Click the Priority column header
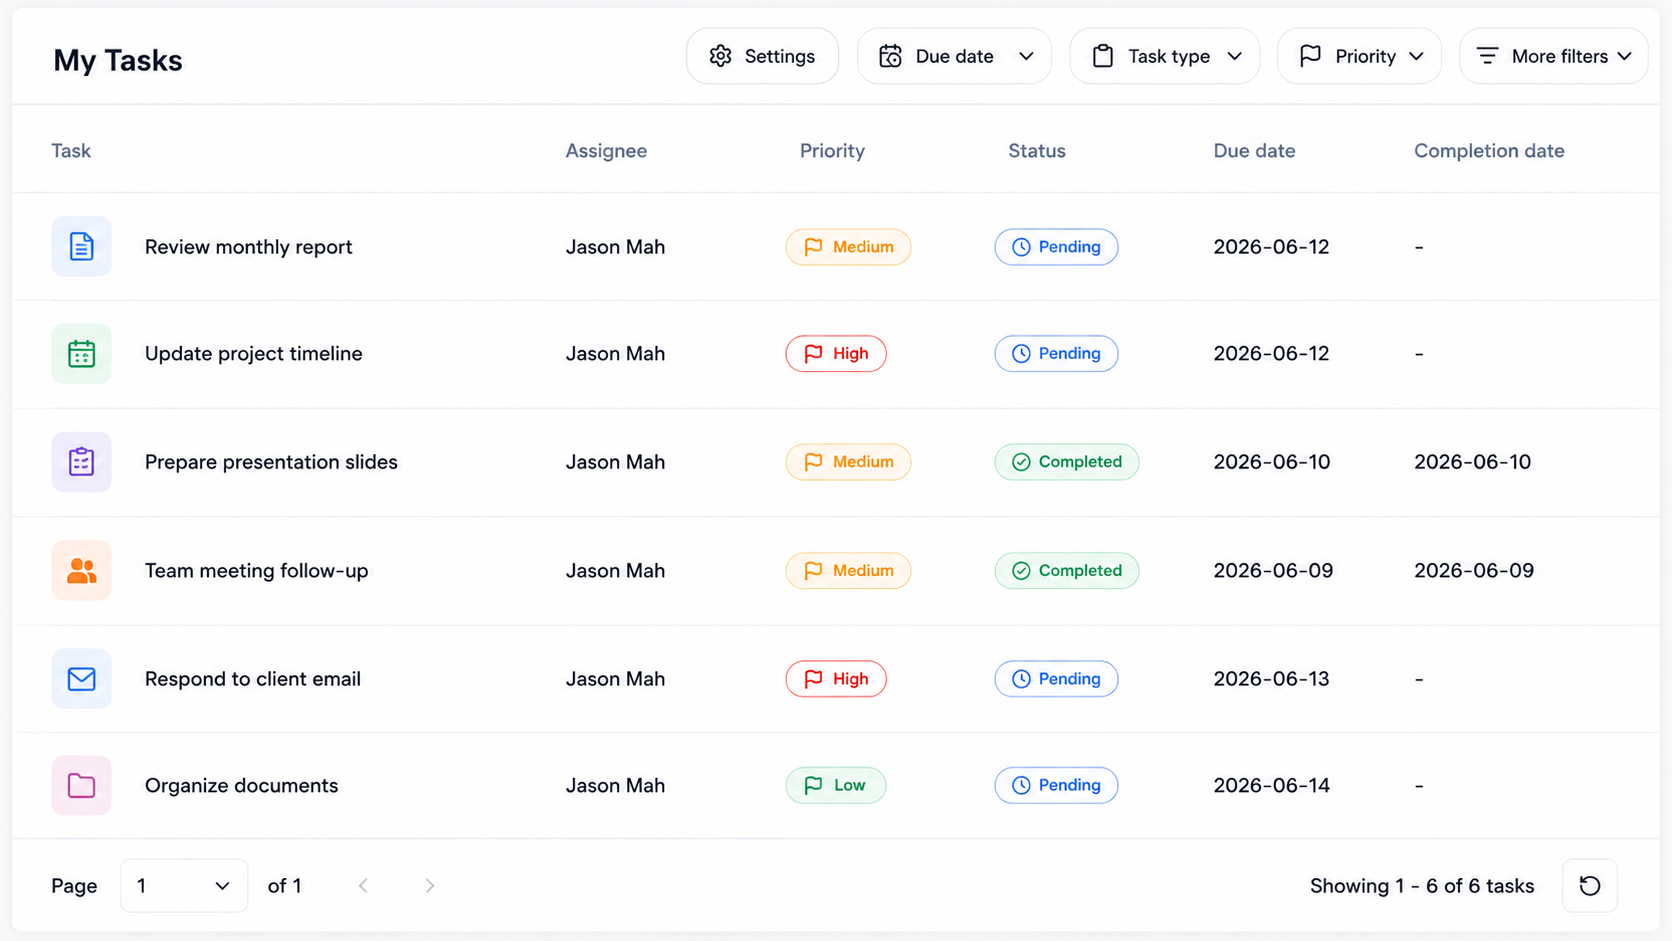 (x=832, y=151)
